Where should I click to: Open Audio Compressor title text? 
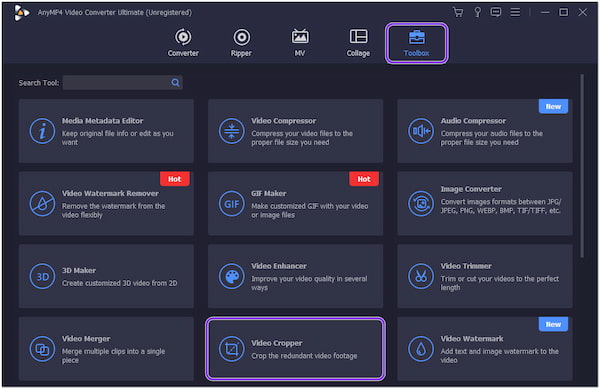pos(473,121)
